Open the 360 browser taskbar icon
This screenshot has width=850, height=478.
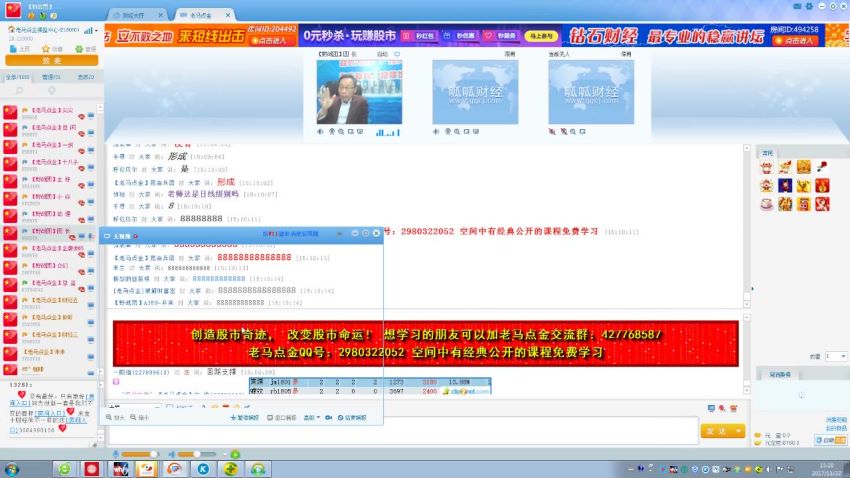65,469
